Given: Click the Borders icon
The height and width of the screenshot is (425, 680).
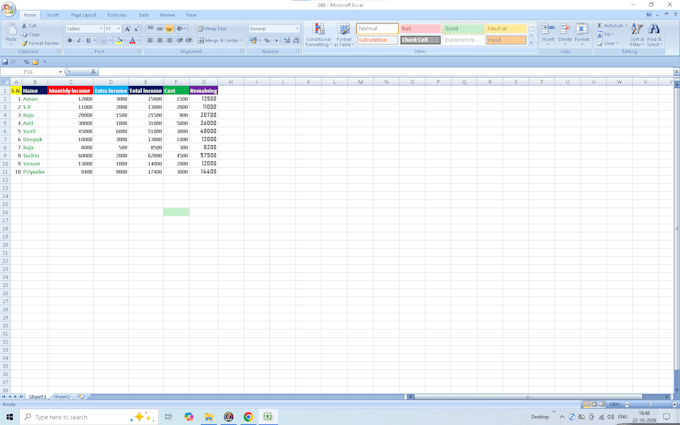Looking at the screenshot, I should [x=104, y=40].
